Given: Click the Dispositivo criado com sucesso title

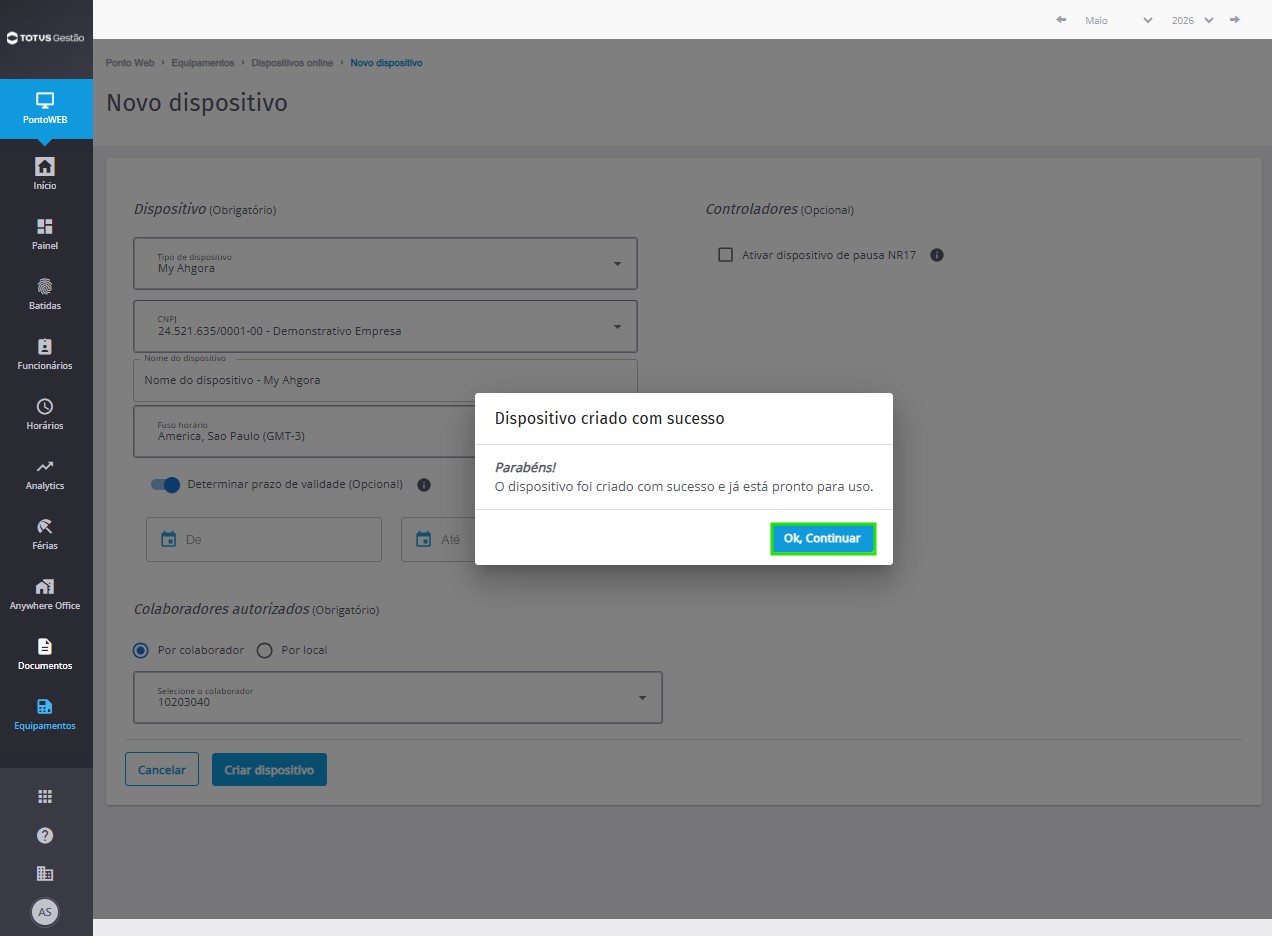Looking at the screenshot, I should (x=609, y=418).
